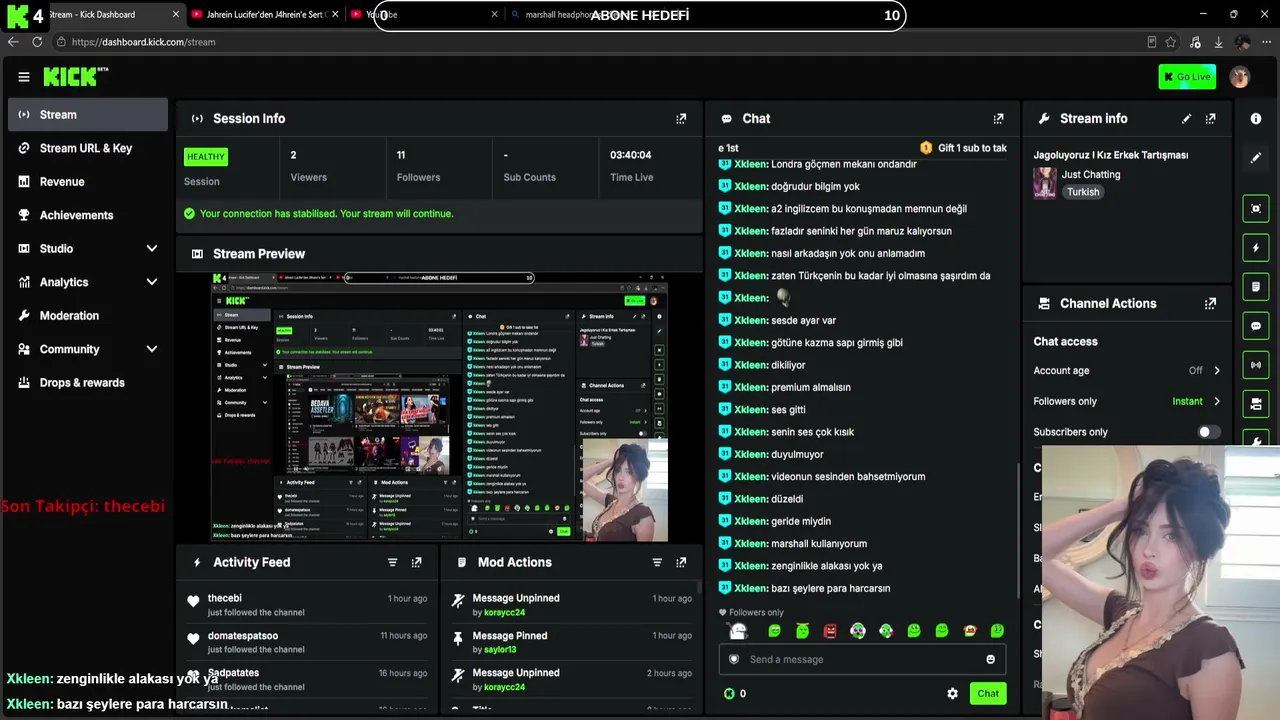The height and width of the screenshot is (720, 1280).
Task: Click the Gift 1 sub prompt in chat
Action: 963,148
